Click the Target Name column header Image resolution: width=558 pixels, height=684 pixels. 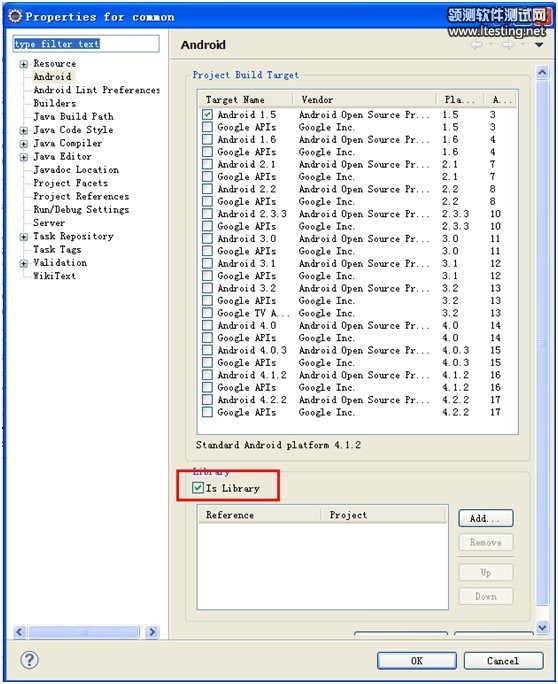[x=246, y=99]
